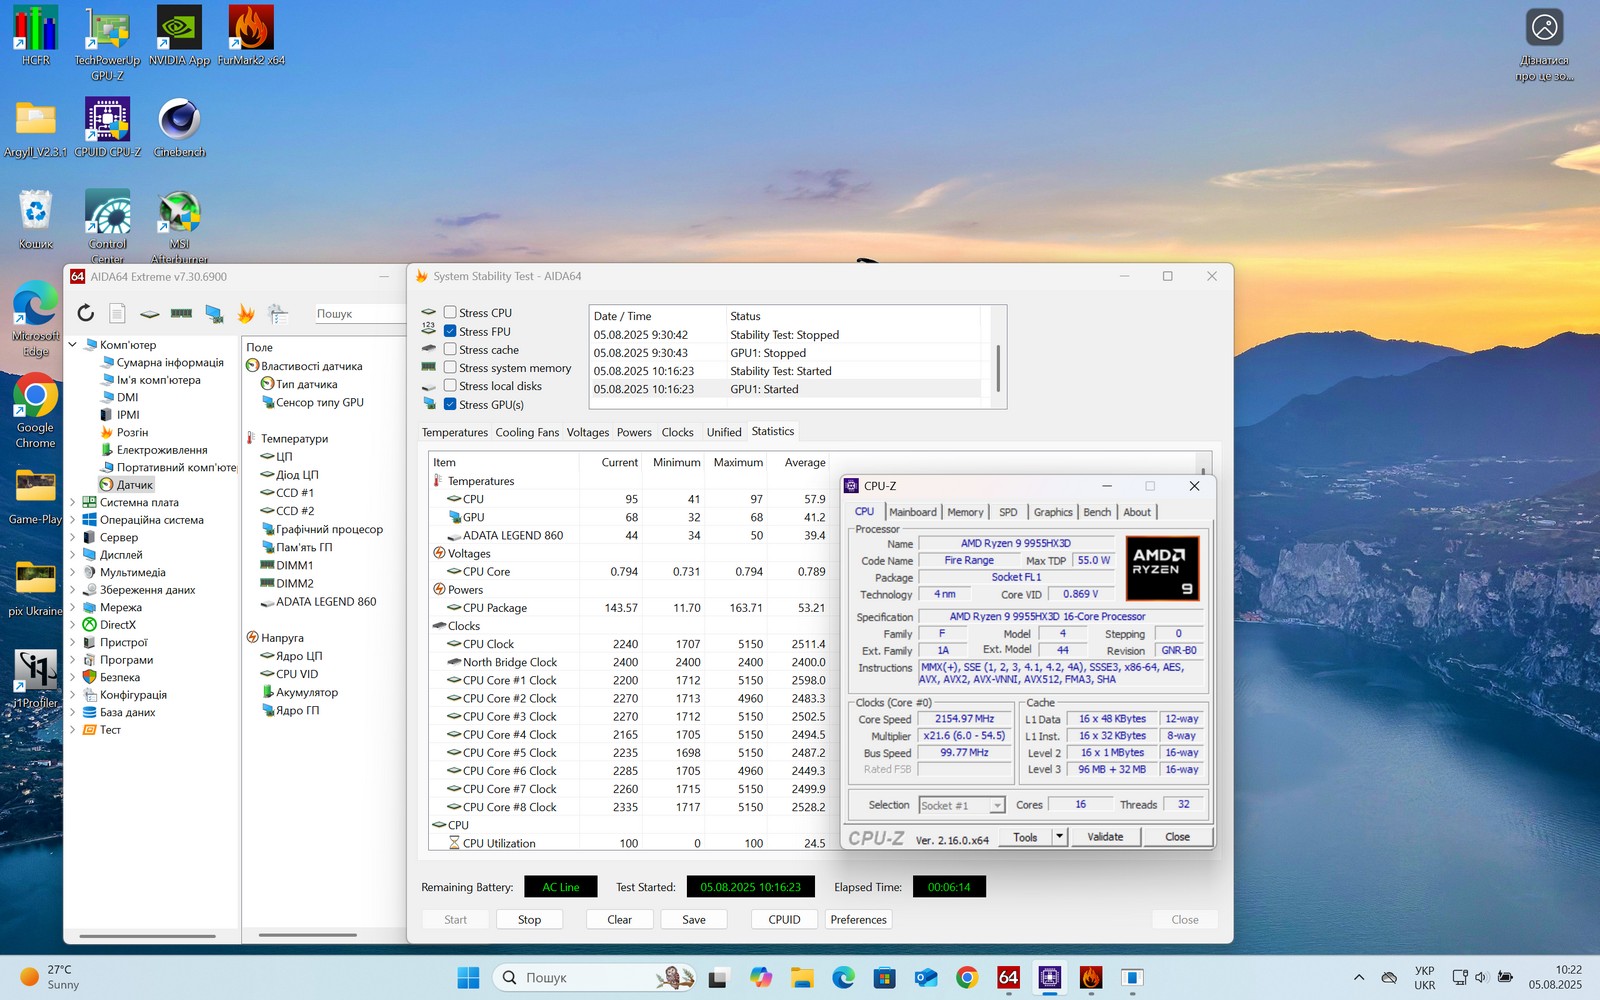Click the Validate button in CPU-Z
Image resolution: width=1600 pixels, height=1000 pixels.
pyautogui.click(x=1105, y=836)
